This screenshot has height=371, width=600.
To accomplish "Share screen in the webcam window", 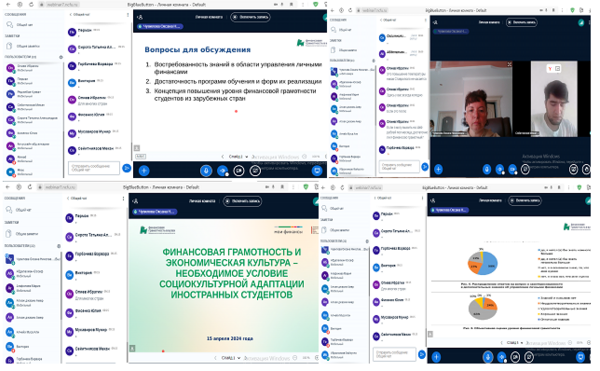I will pos(525,169).
